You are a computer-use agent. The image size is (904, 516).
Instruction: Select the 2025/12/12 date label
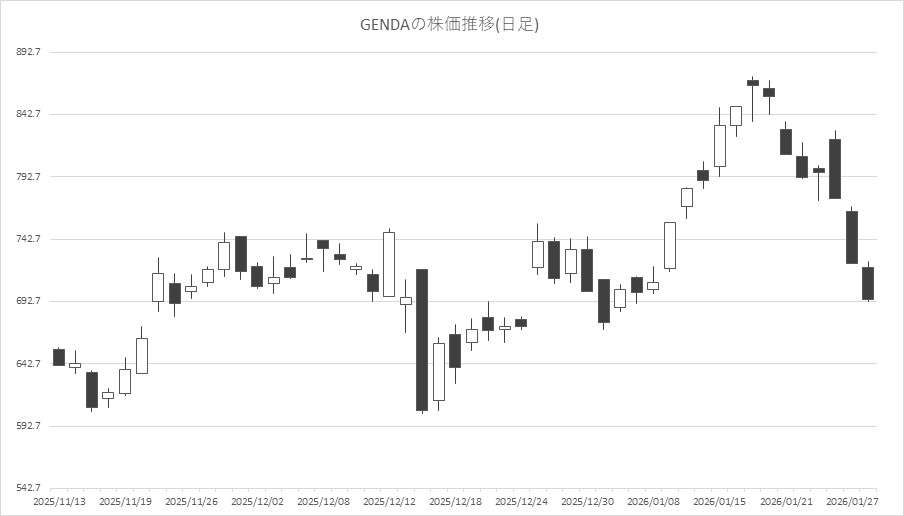389,501
